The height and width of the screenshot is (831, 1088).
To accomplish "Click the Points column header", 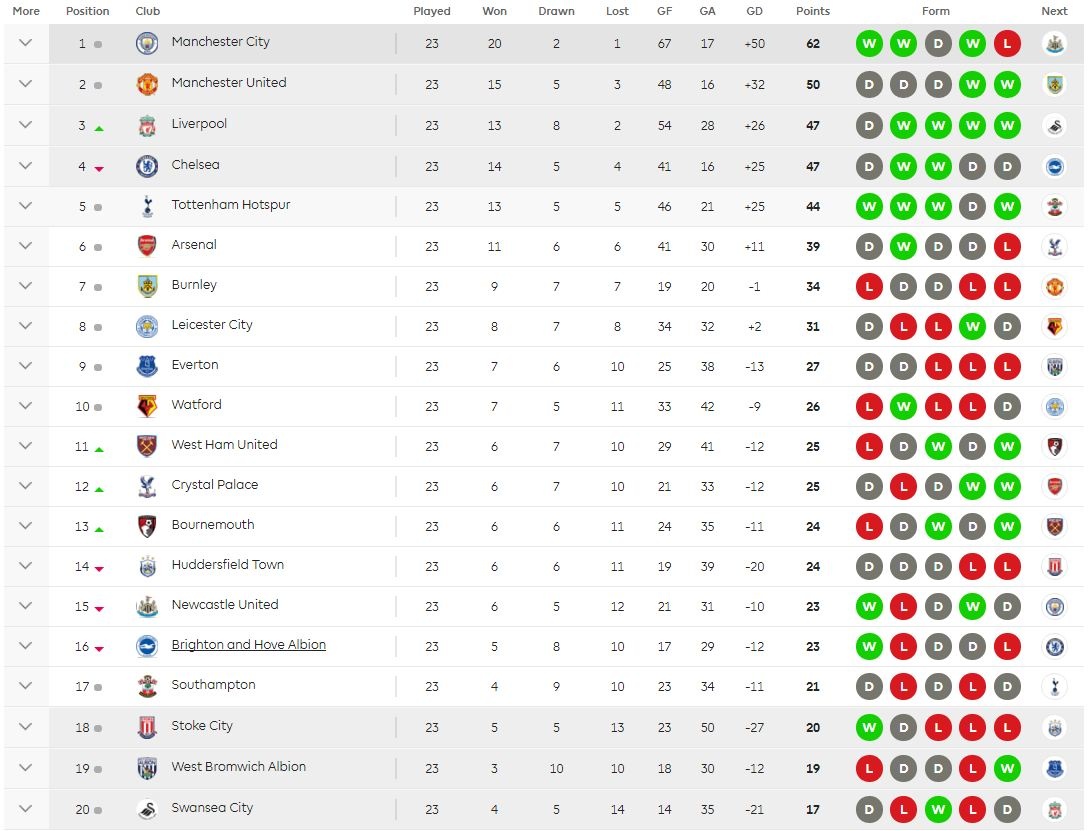I will click(813, 11).
